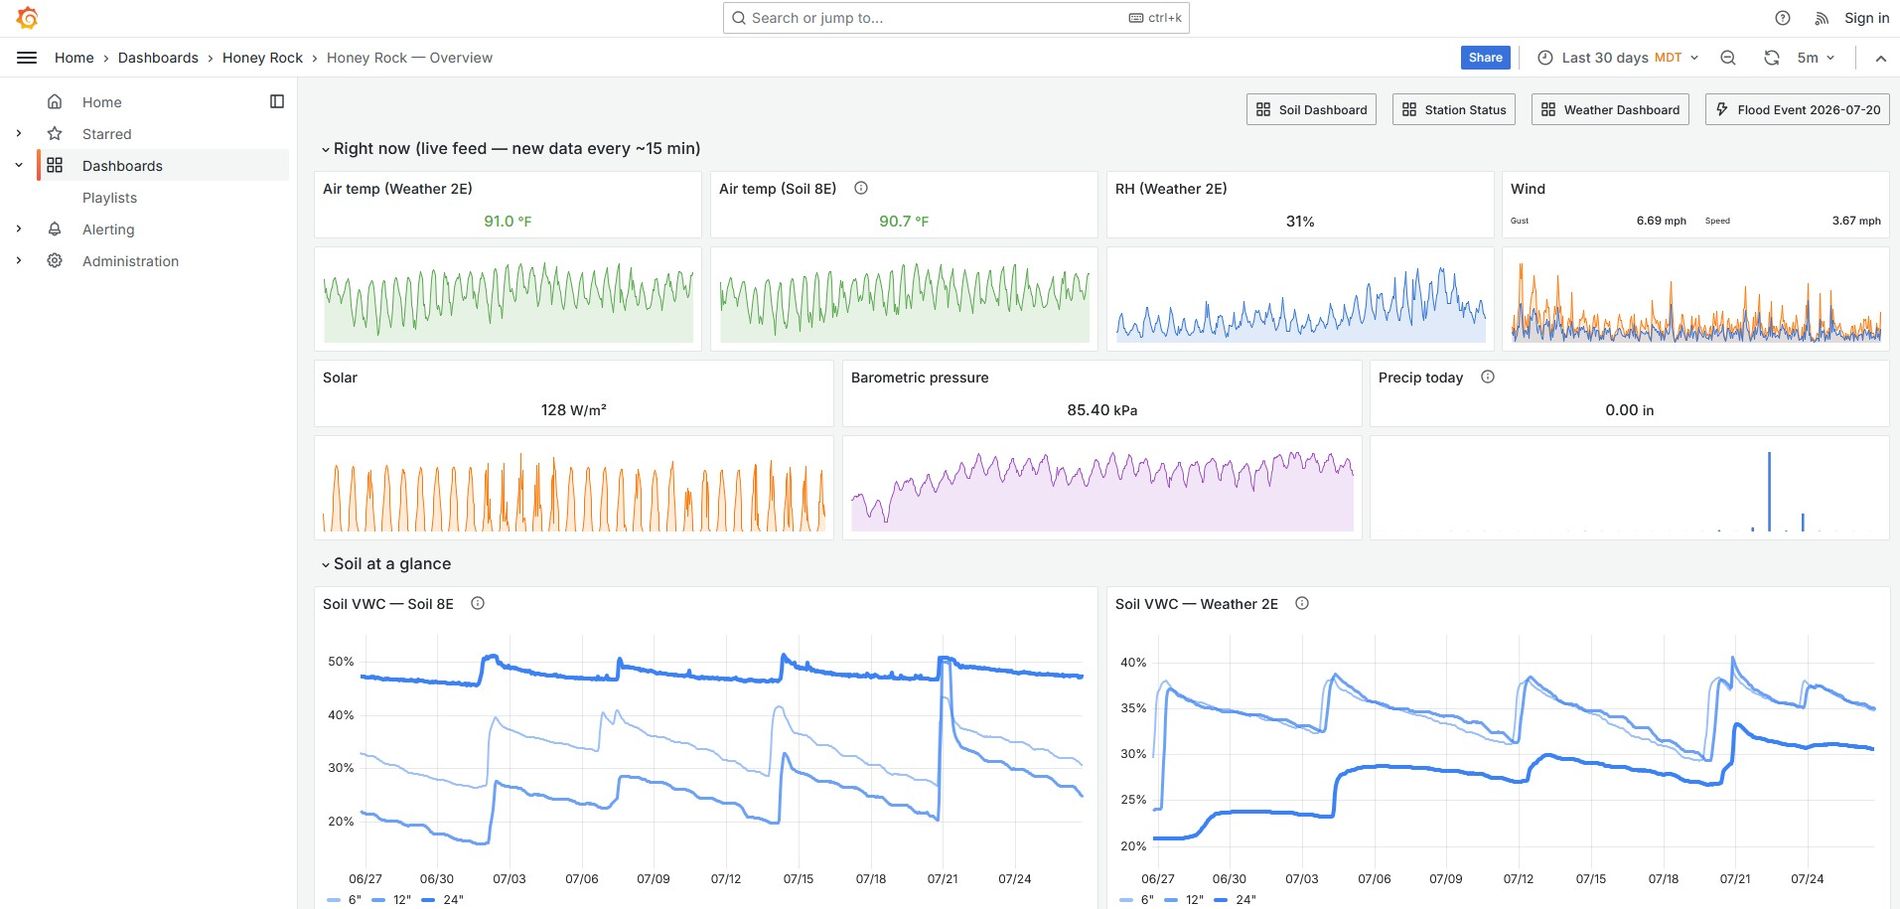
Task: Show info for Soil VWC — Weather 2E
Action: [x=1302, y=603]
